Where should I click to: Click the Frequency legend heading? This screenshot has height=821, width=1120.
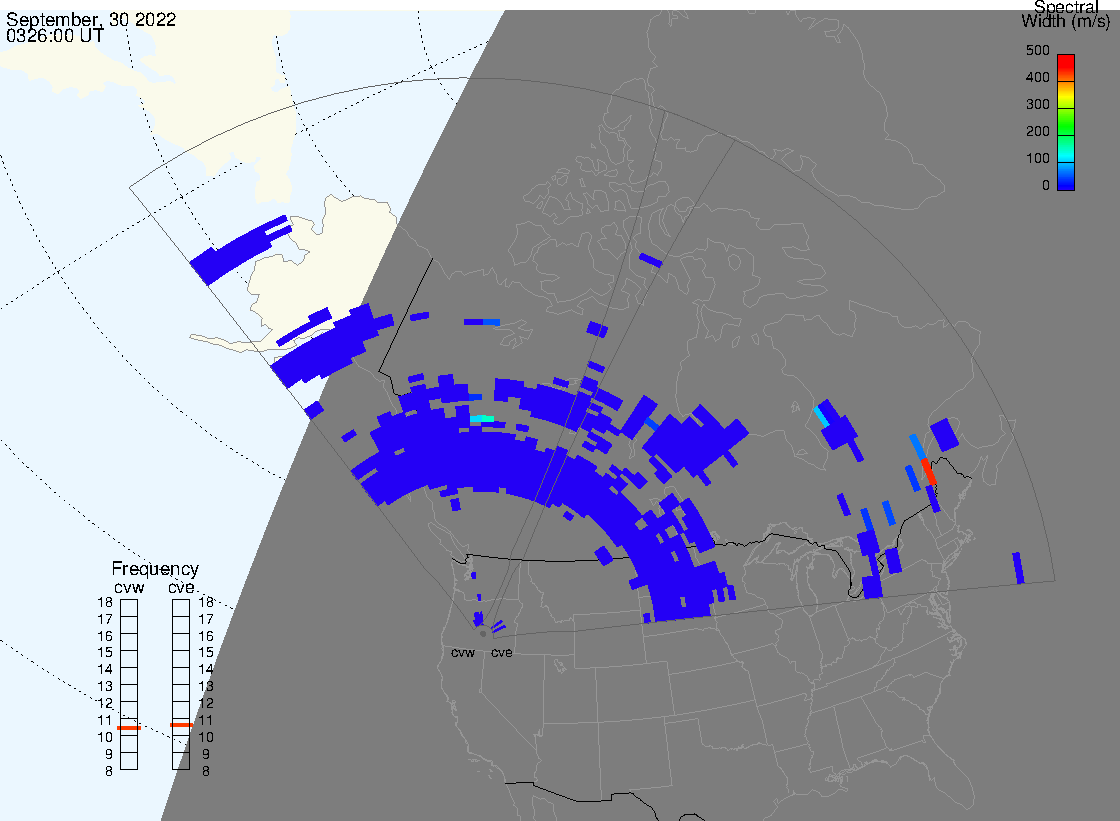(155, 569)
